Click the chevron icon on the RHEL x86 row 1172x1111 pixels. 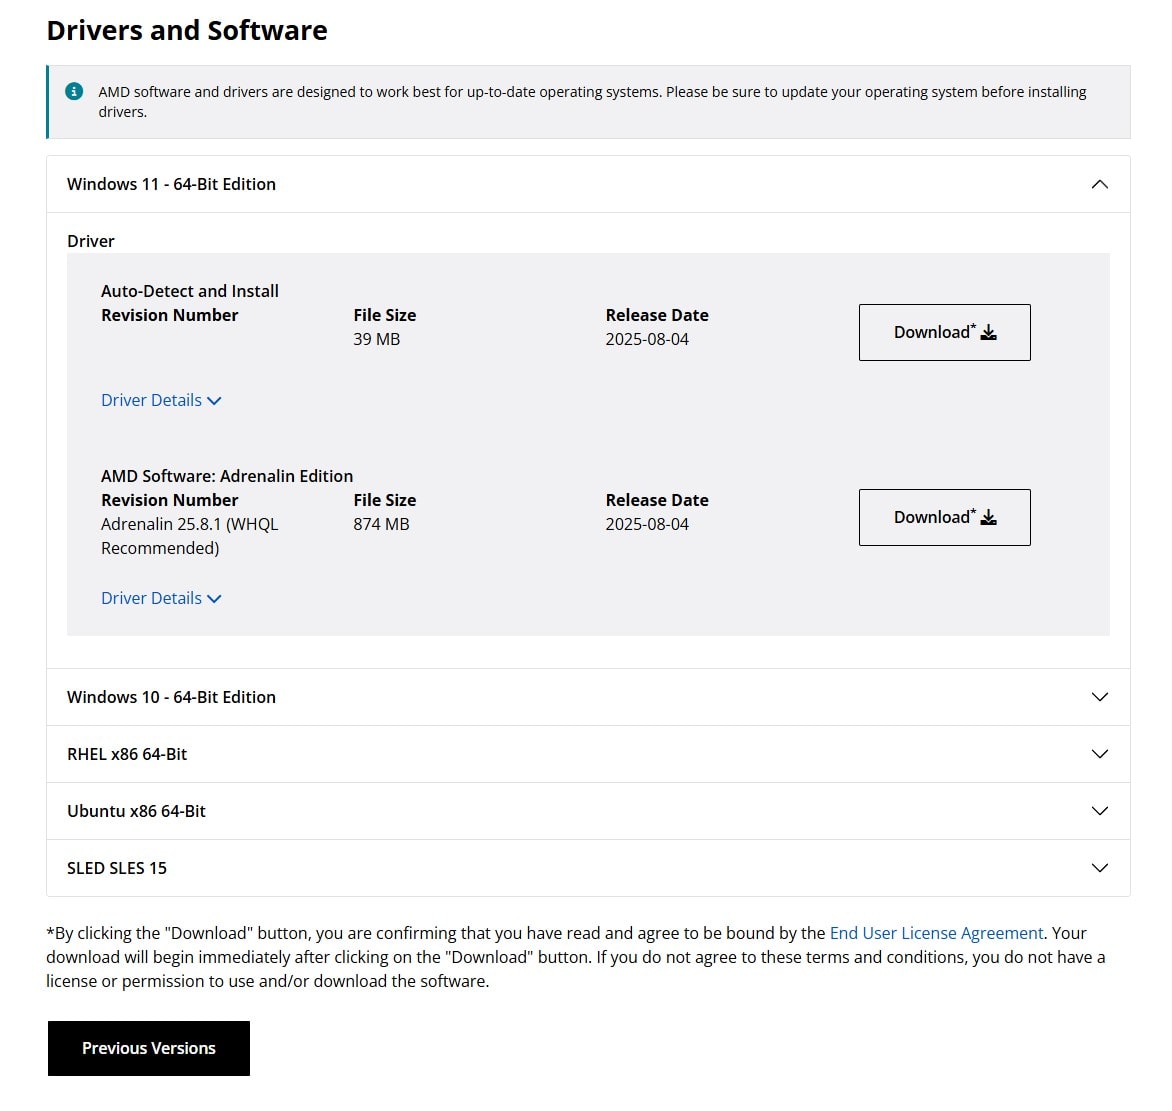(1099, 754)
